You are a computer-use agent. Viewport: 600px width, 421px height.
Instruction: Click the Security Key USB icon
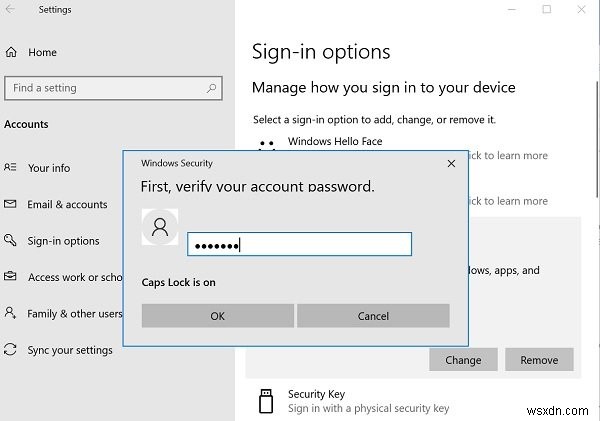tap(266, 401)
